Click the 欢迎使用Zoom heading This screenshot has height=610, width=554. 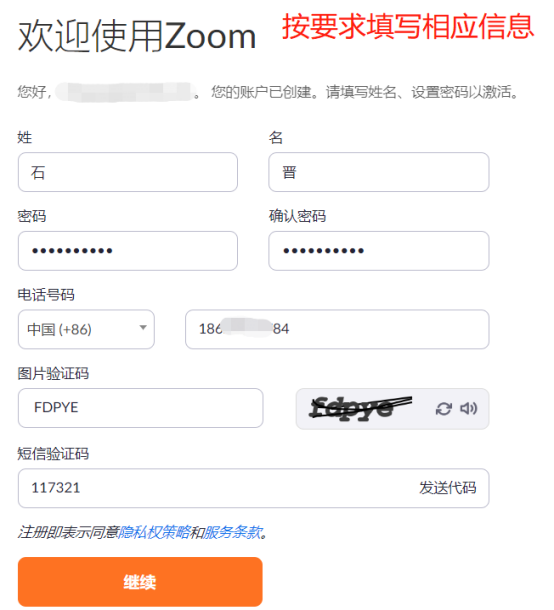(137, 36)
